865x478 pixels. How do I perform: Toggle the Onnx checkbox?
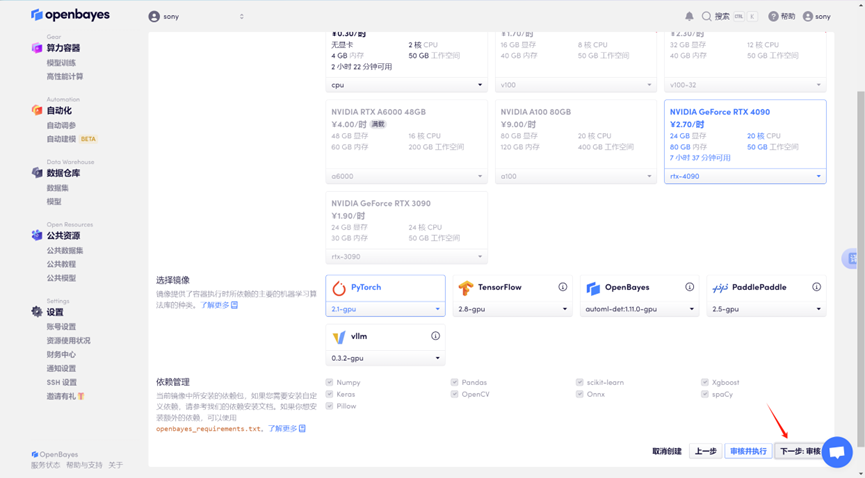pyautogui.click(x=580, y=394)
